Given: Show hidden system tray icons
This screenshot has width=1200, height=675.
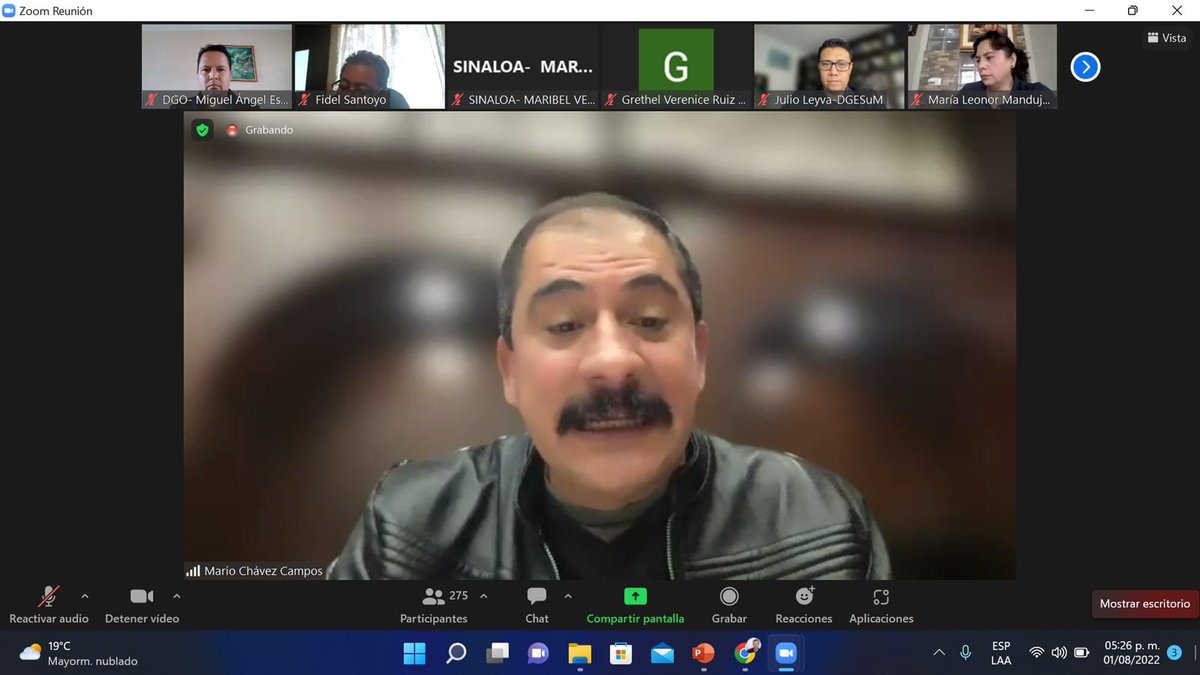Looking at the screenshot, I should pos(939,653).
